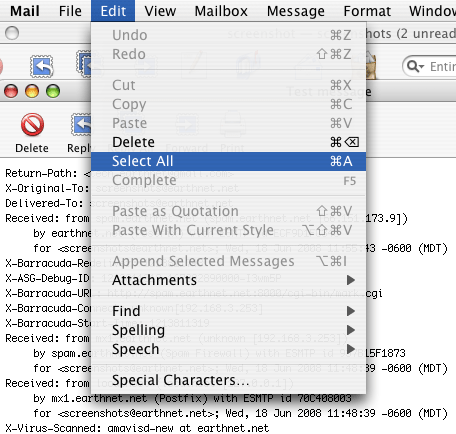Open the Mailbox menu
456x434 pixels.
221,11
